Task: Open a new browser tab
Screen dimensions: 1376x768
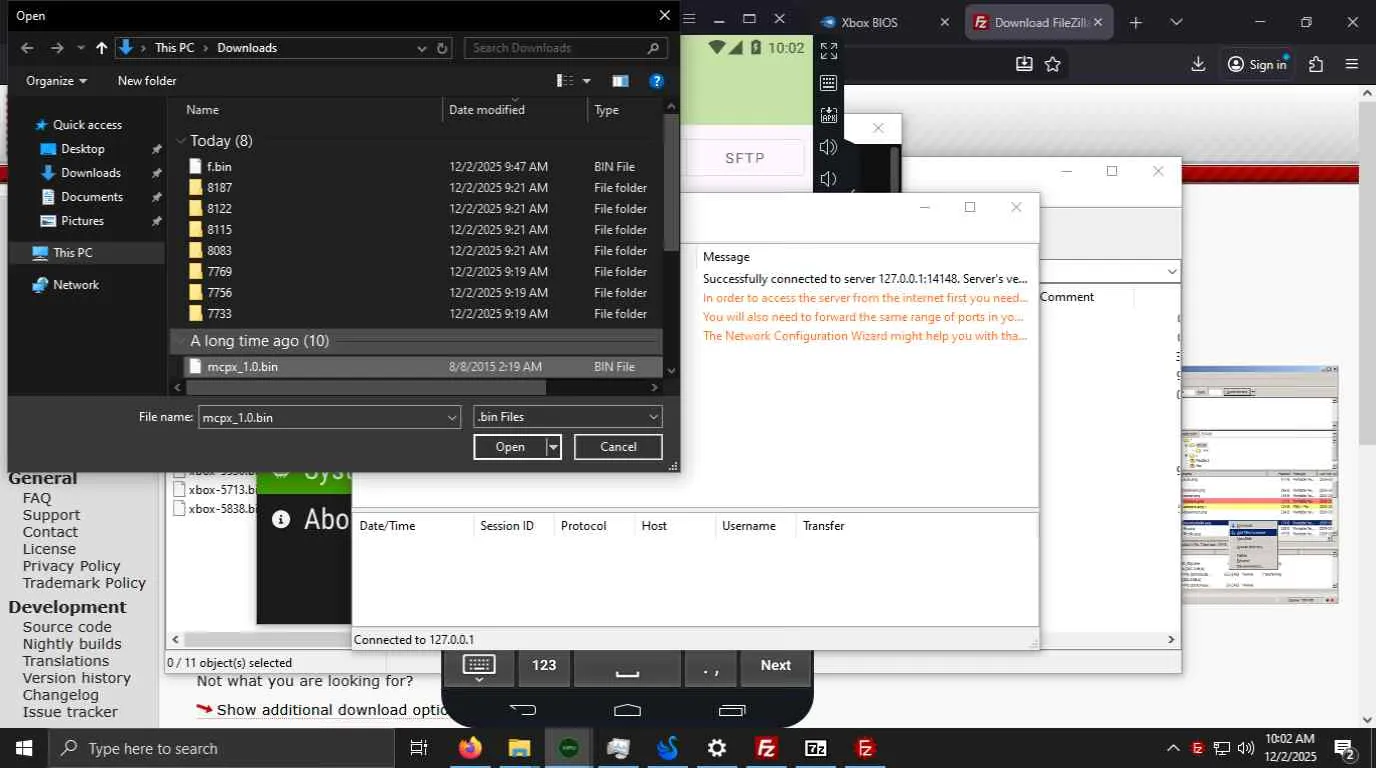Action: 1135,22
